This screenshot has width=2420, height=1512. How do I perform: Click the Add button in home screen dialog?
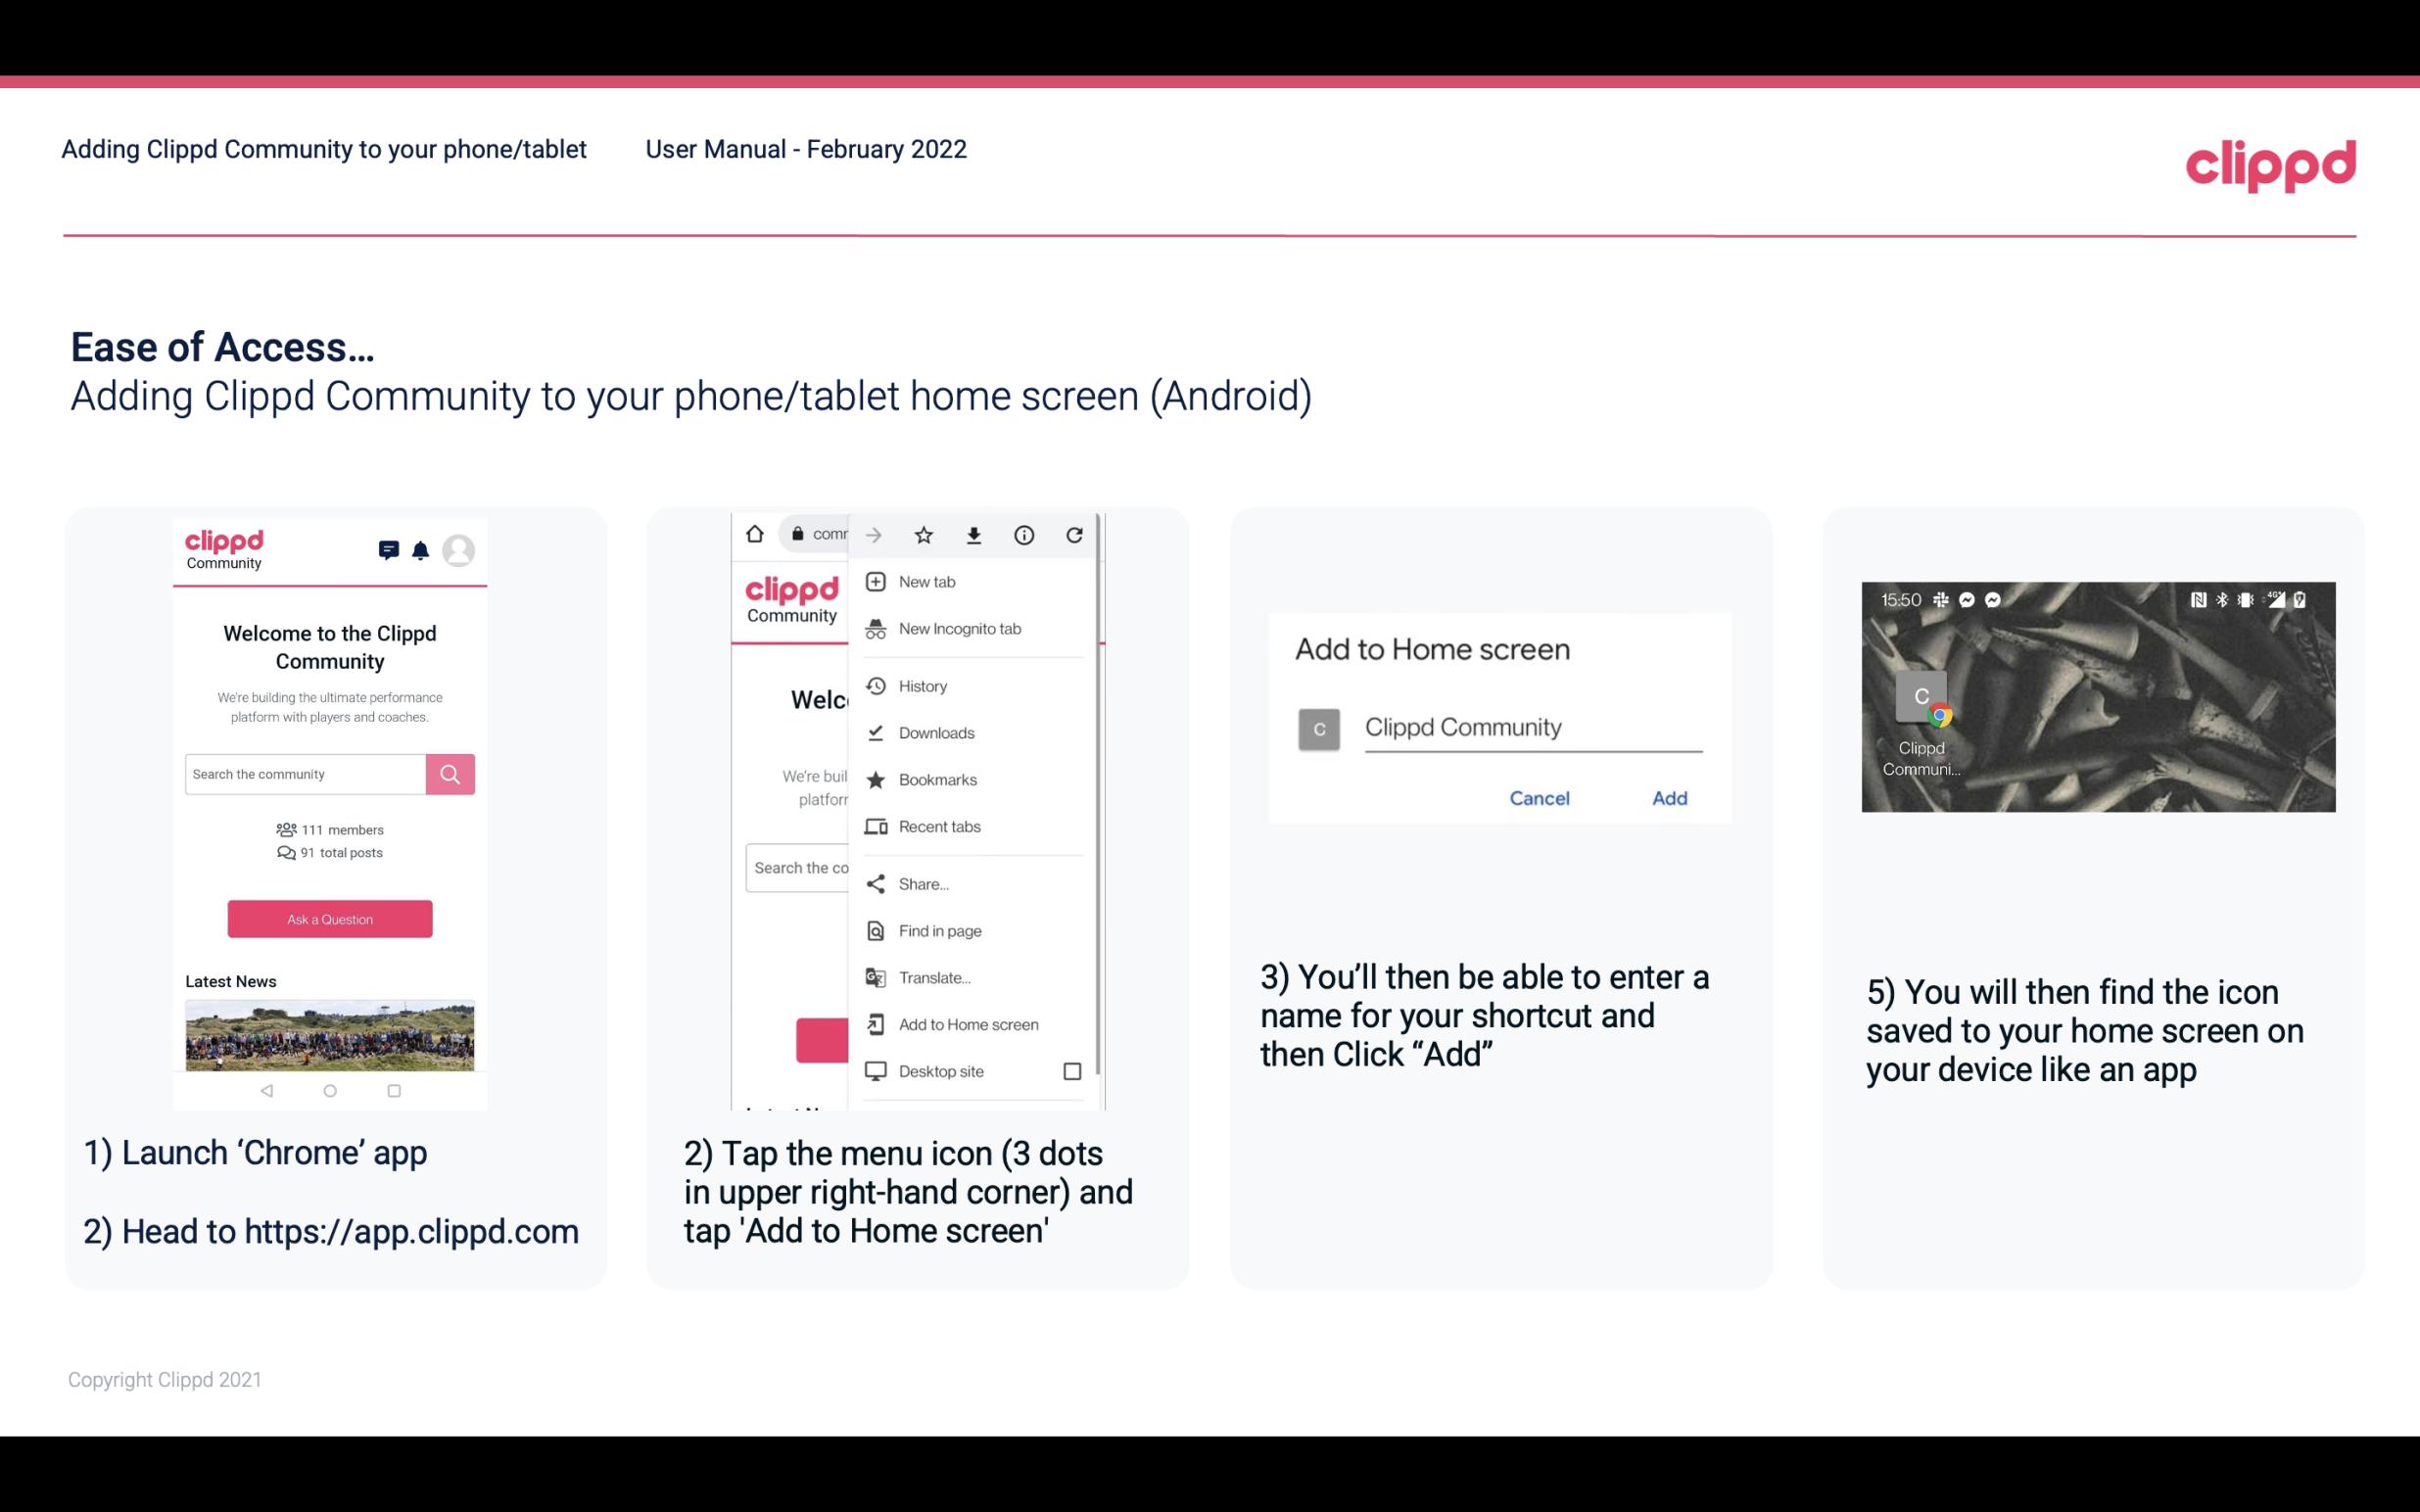[1669, 796]
